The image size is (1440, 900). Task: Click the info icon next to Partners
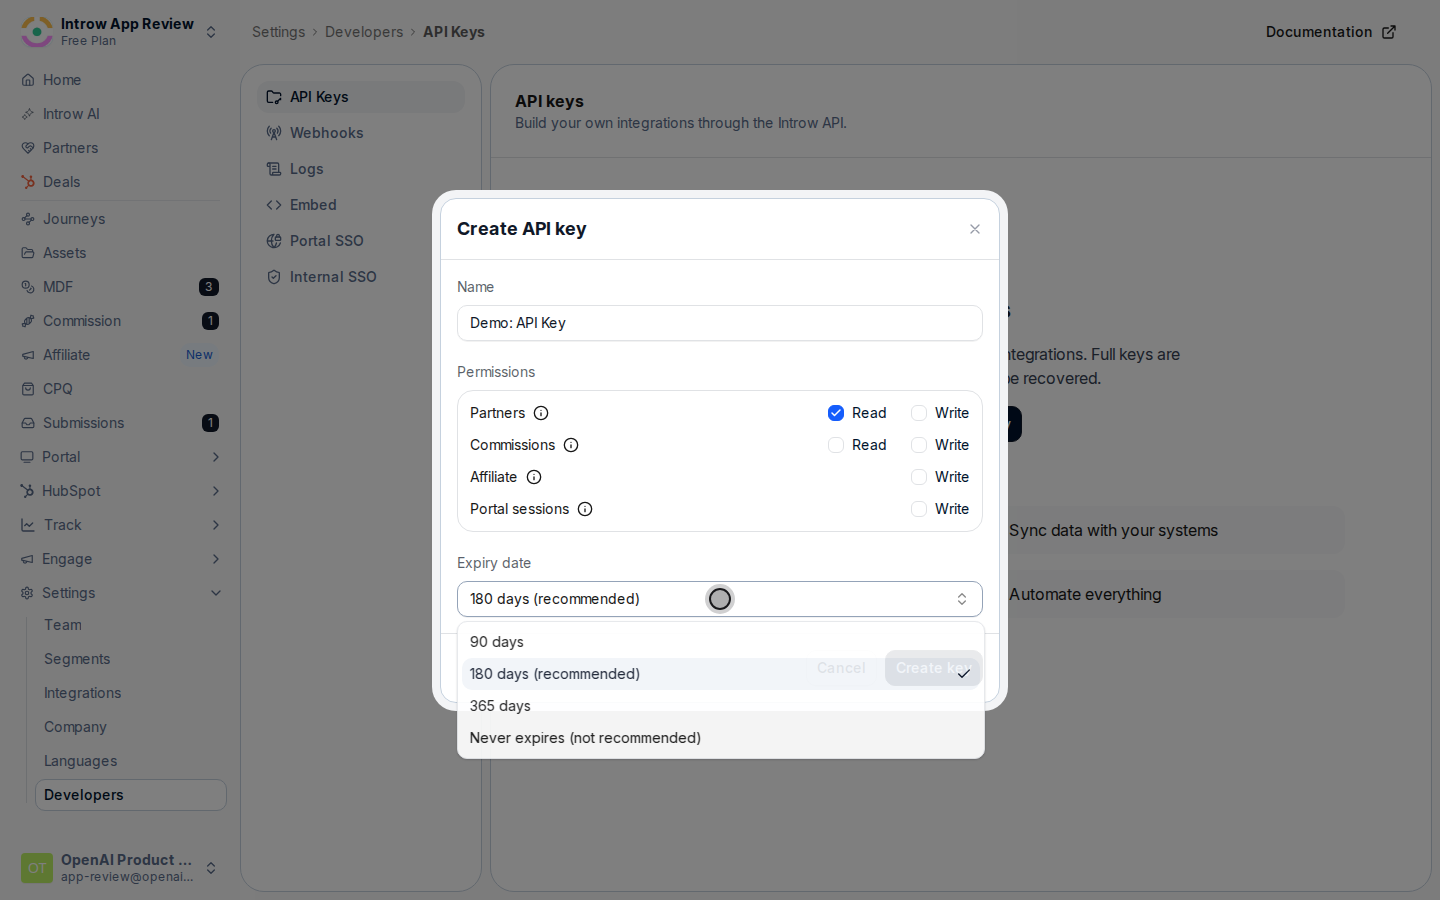541,413
